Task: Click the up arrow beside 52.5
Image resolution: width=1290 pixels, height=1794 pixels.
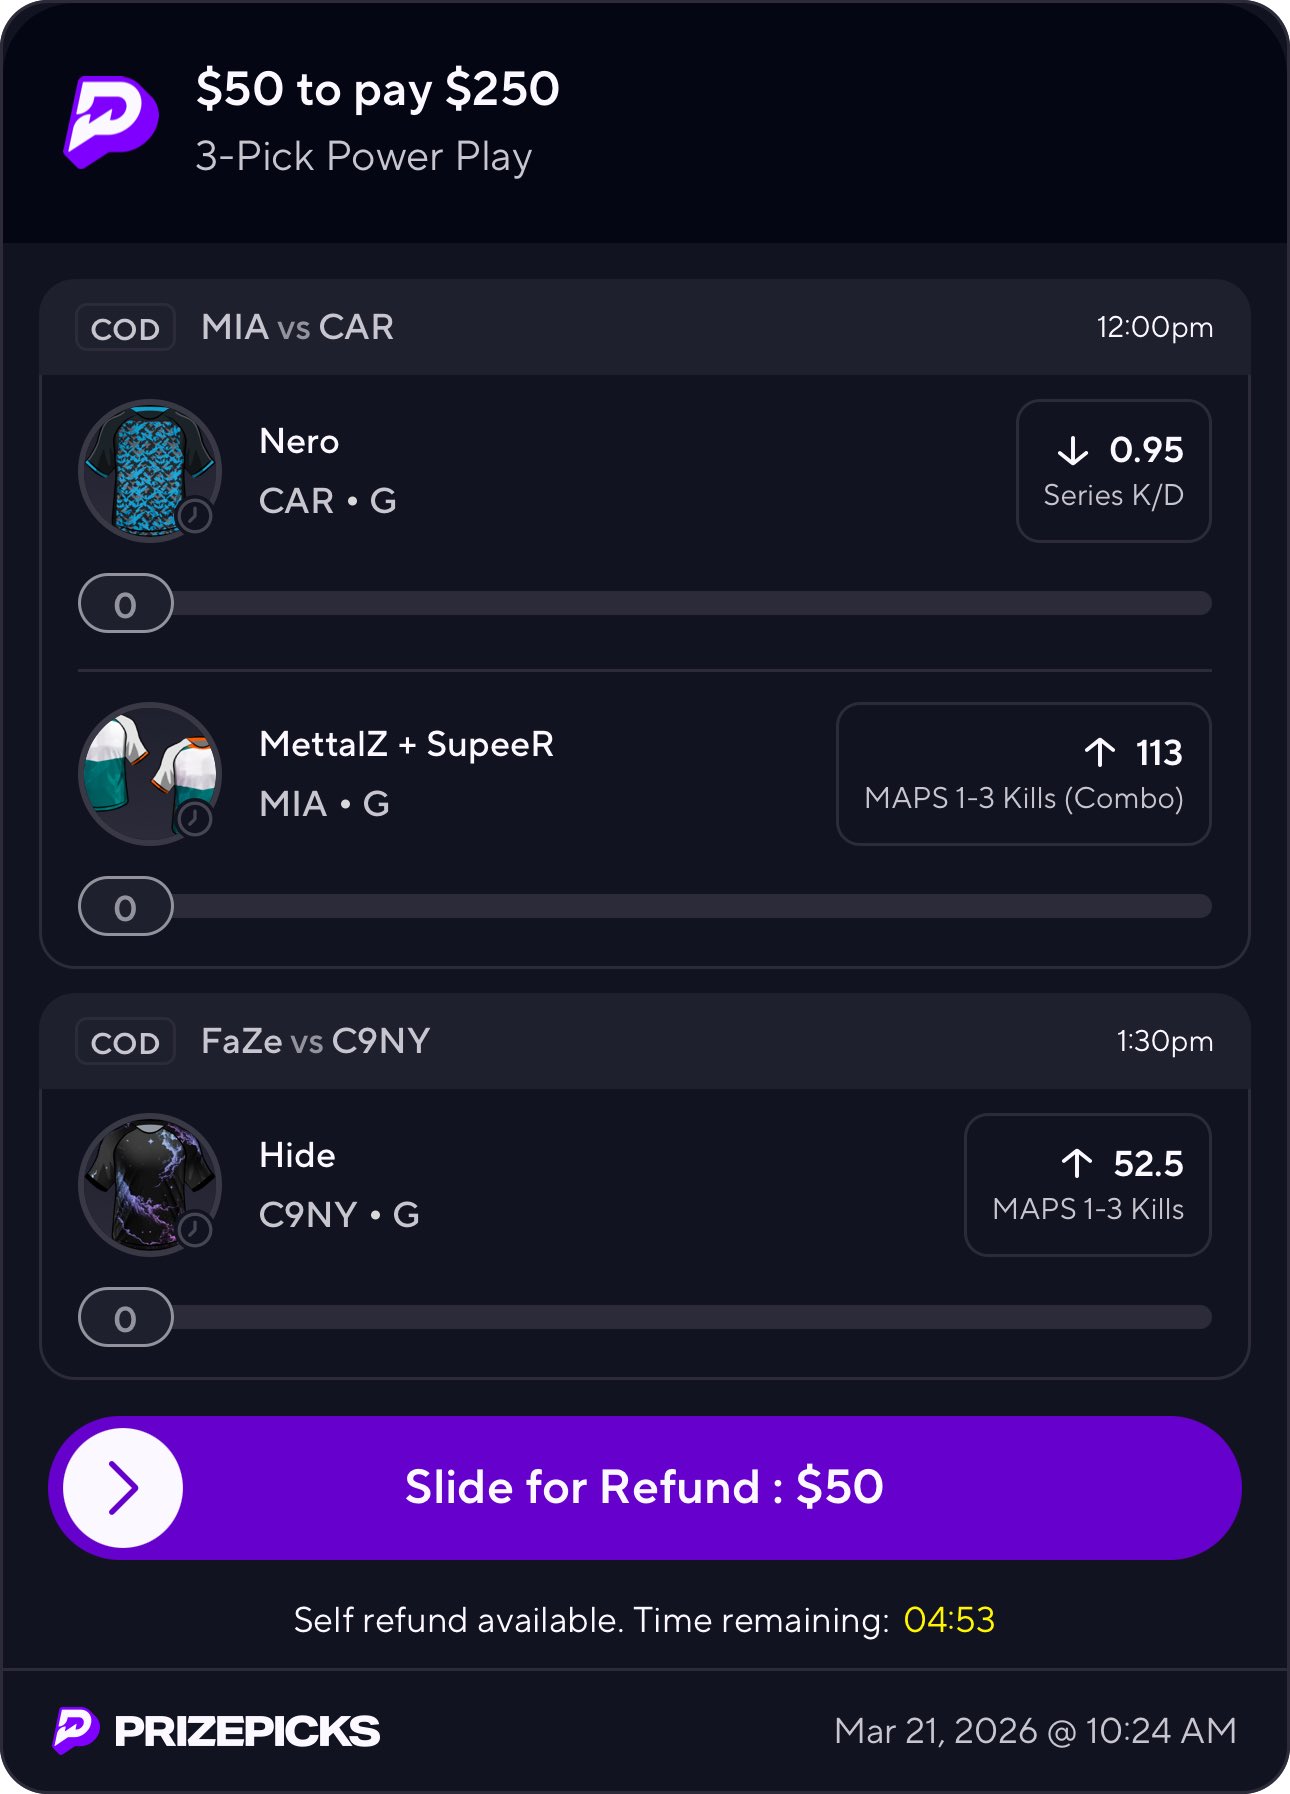Action: pyautogui.click(x=1077, y=1163)
